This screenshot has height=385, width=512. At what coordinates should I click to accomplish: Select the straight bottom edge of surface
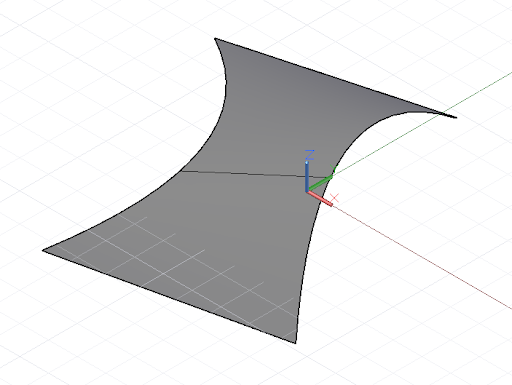coord(169,296)
